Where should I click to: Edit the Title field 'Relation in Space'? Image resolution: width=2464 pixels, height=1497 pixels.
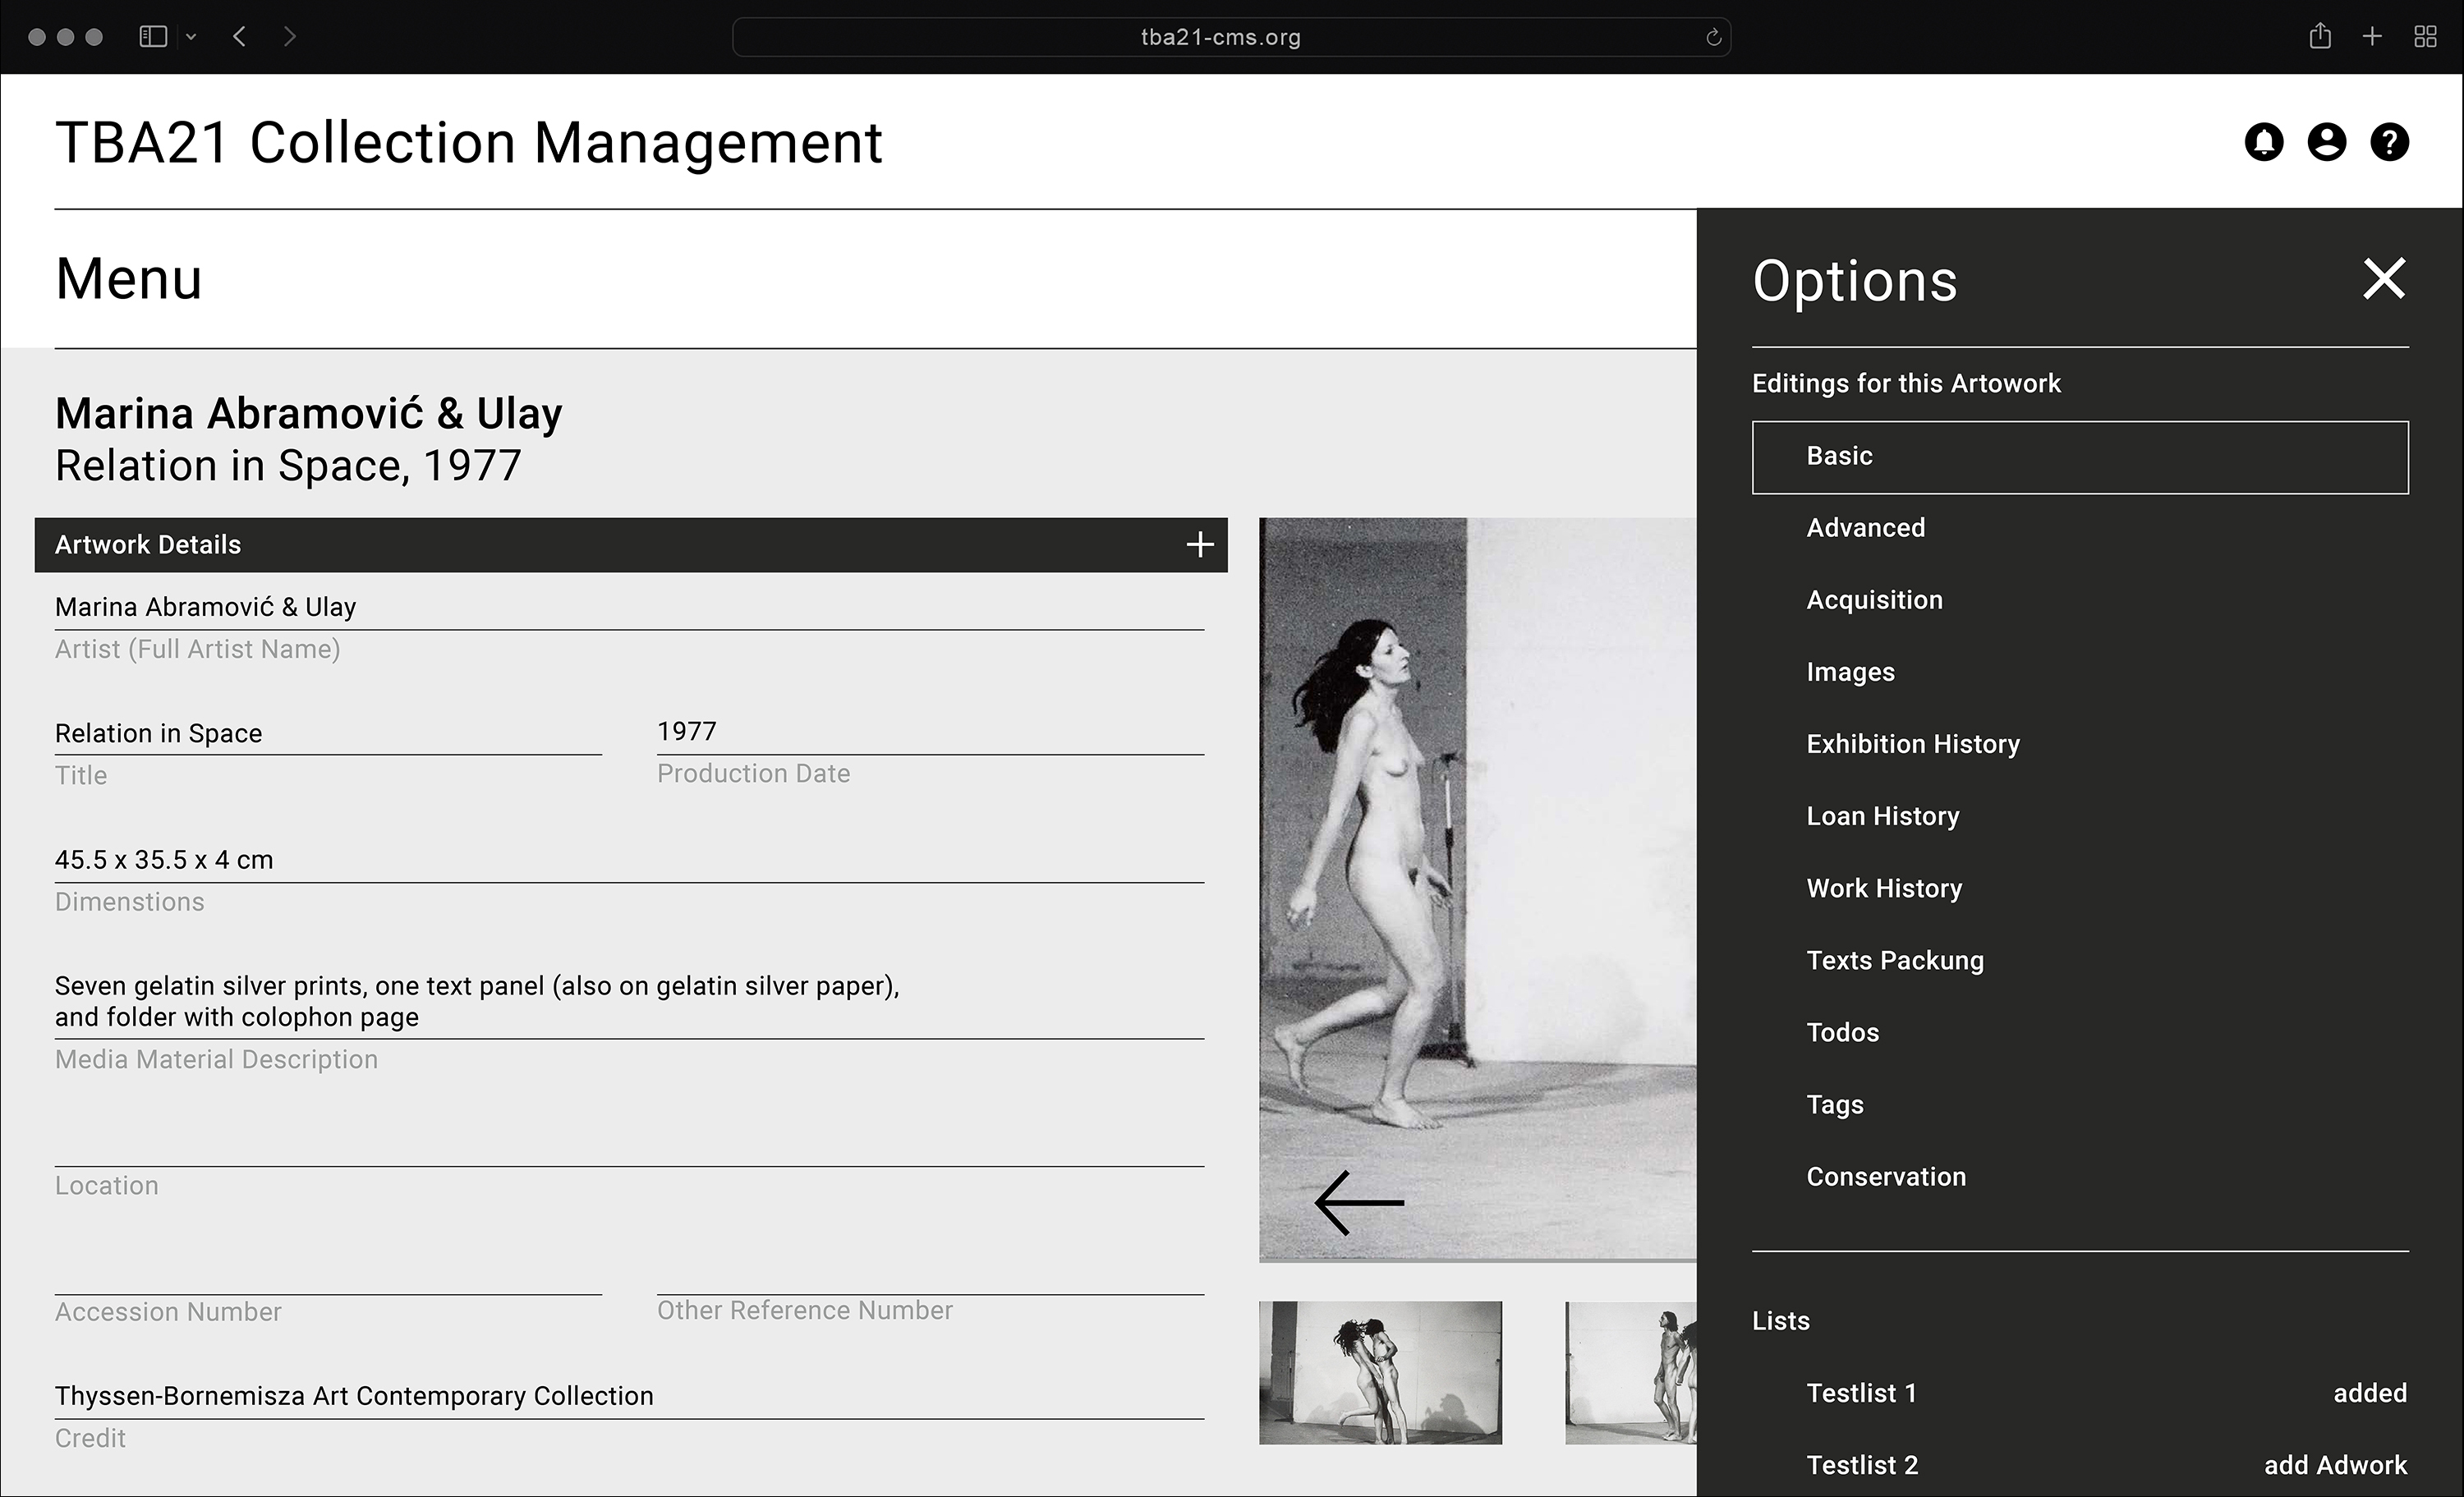(328, 733)
